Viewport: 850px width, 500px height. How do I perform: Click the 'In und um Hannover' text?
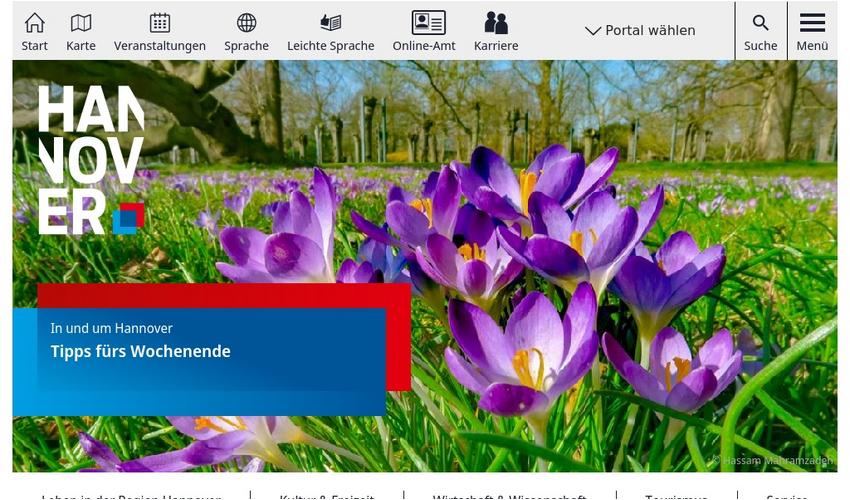[x=111, y=328]
